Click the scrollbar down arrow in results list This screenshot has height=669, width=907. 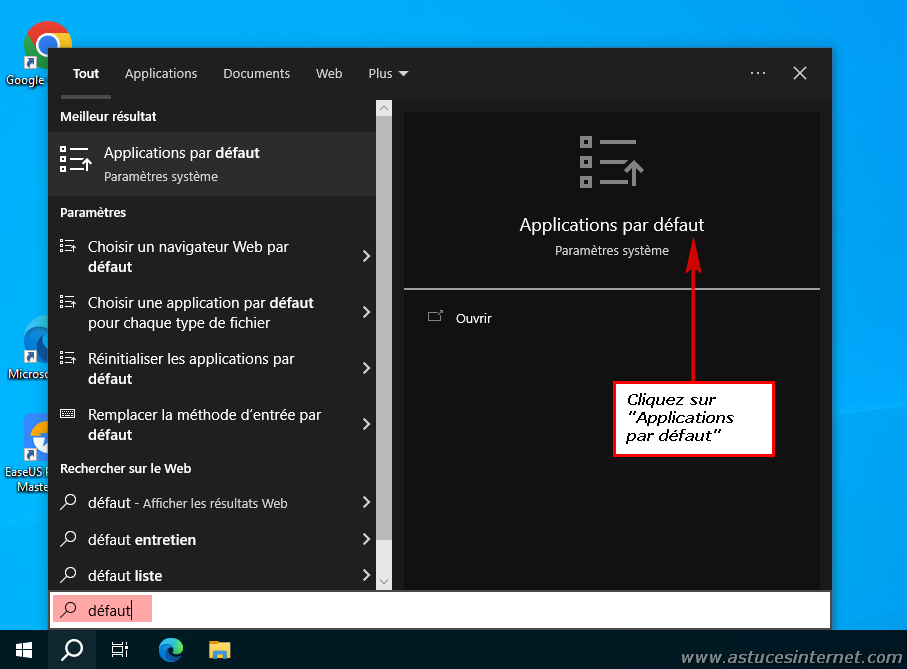click(384, 582)
